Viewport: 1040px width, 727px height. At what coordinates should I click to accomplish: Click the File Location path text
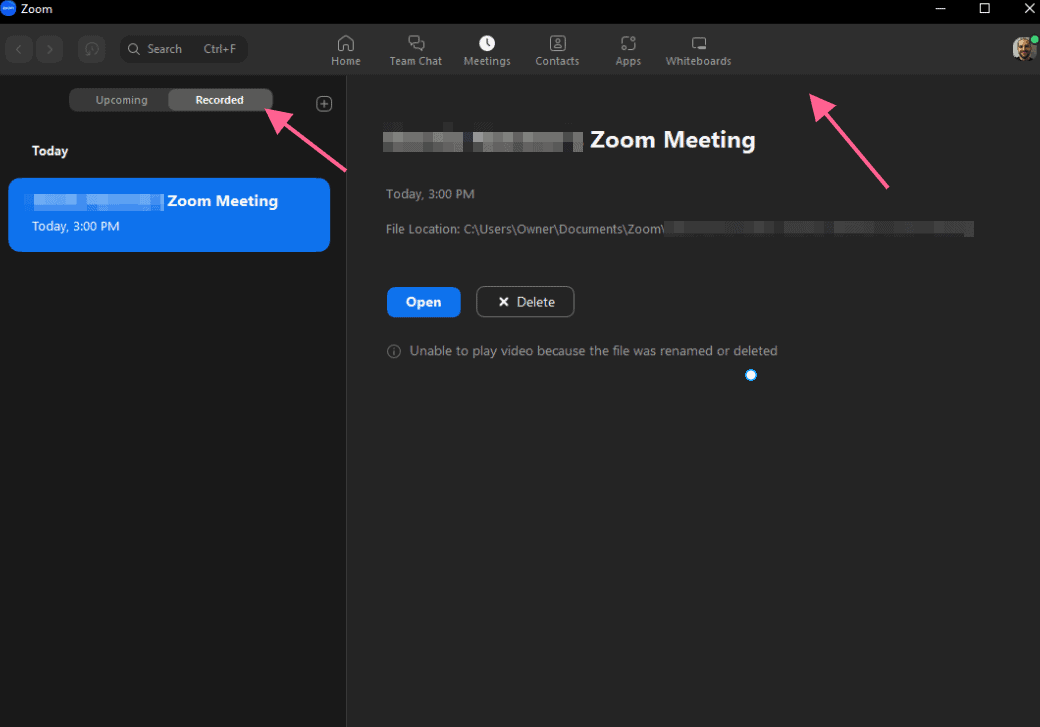pos(679,229)
